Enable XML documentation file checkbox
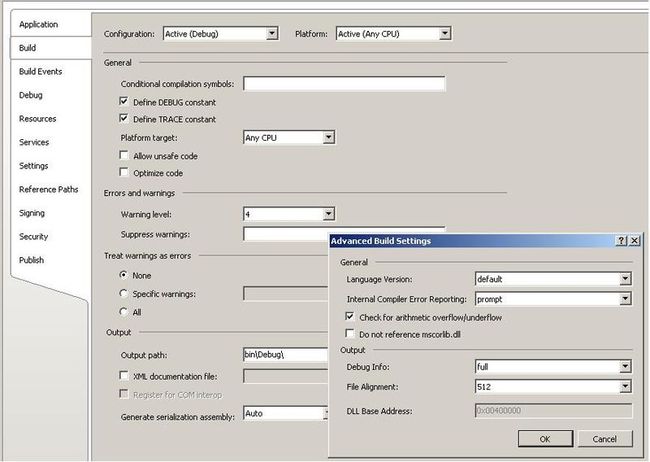 point(124,375)
